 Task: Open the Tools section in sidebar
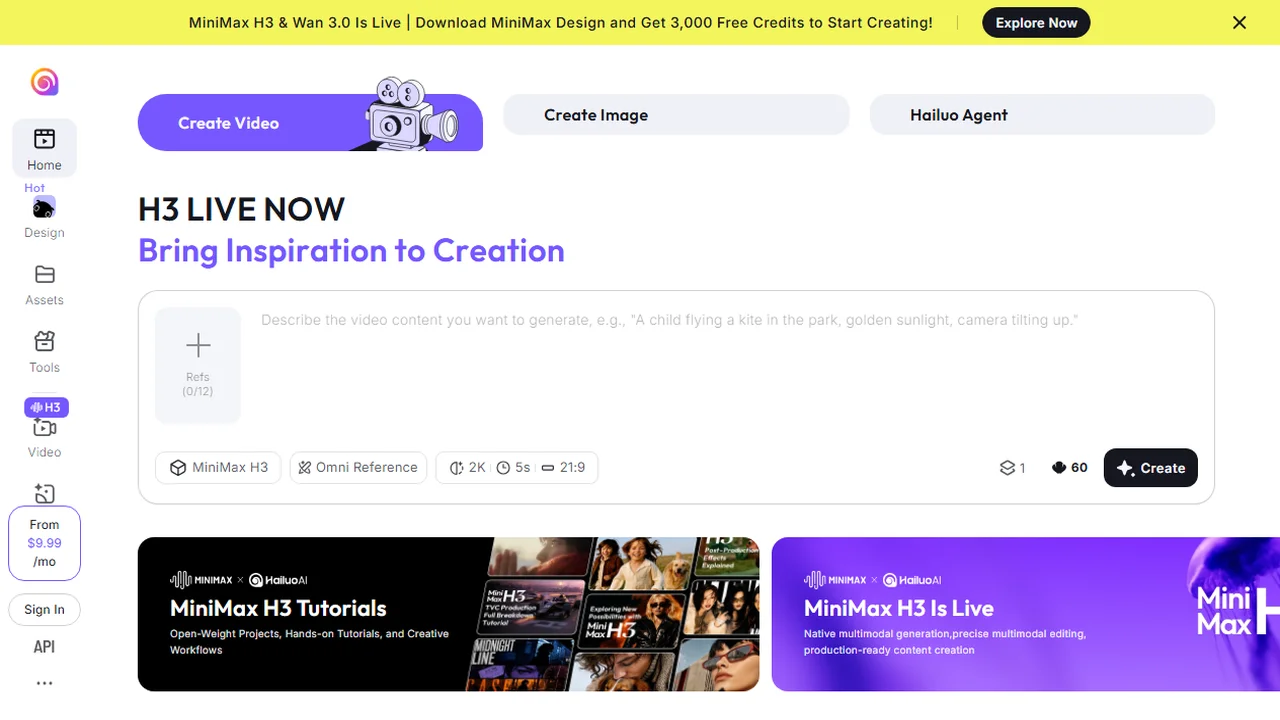click(x=44, y=352)
